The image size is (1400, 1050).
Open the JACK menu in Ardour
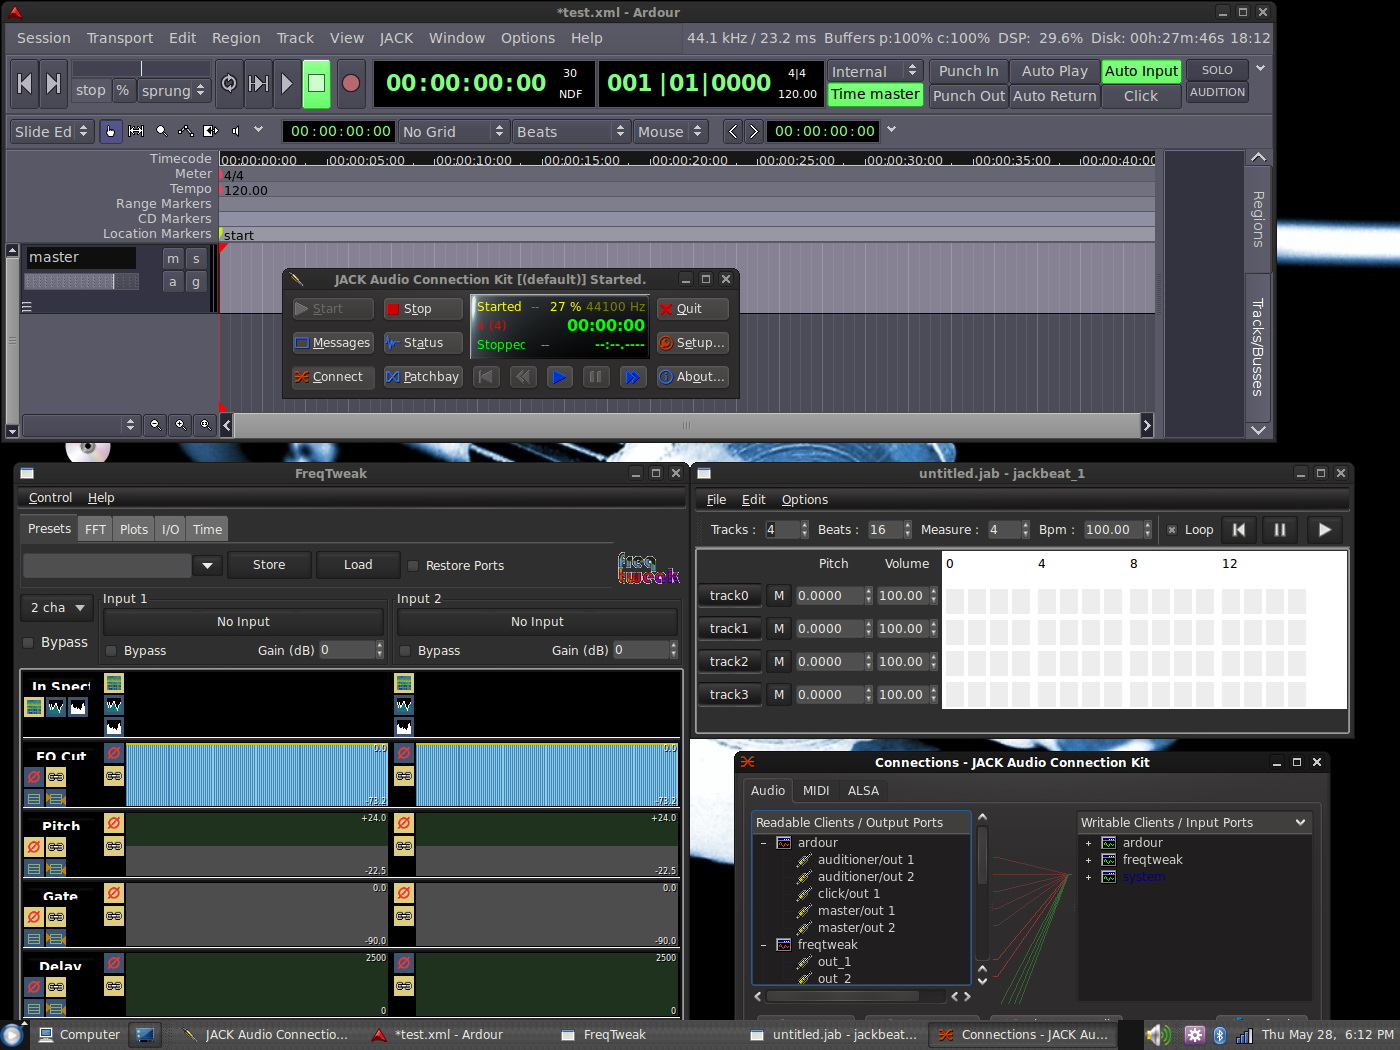[x=396, y=38]
